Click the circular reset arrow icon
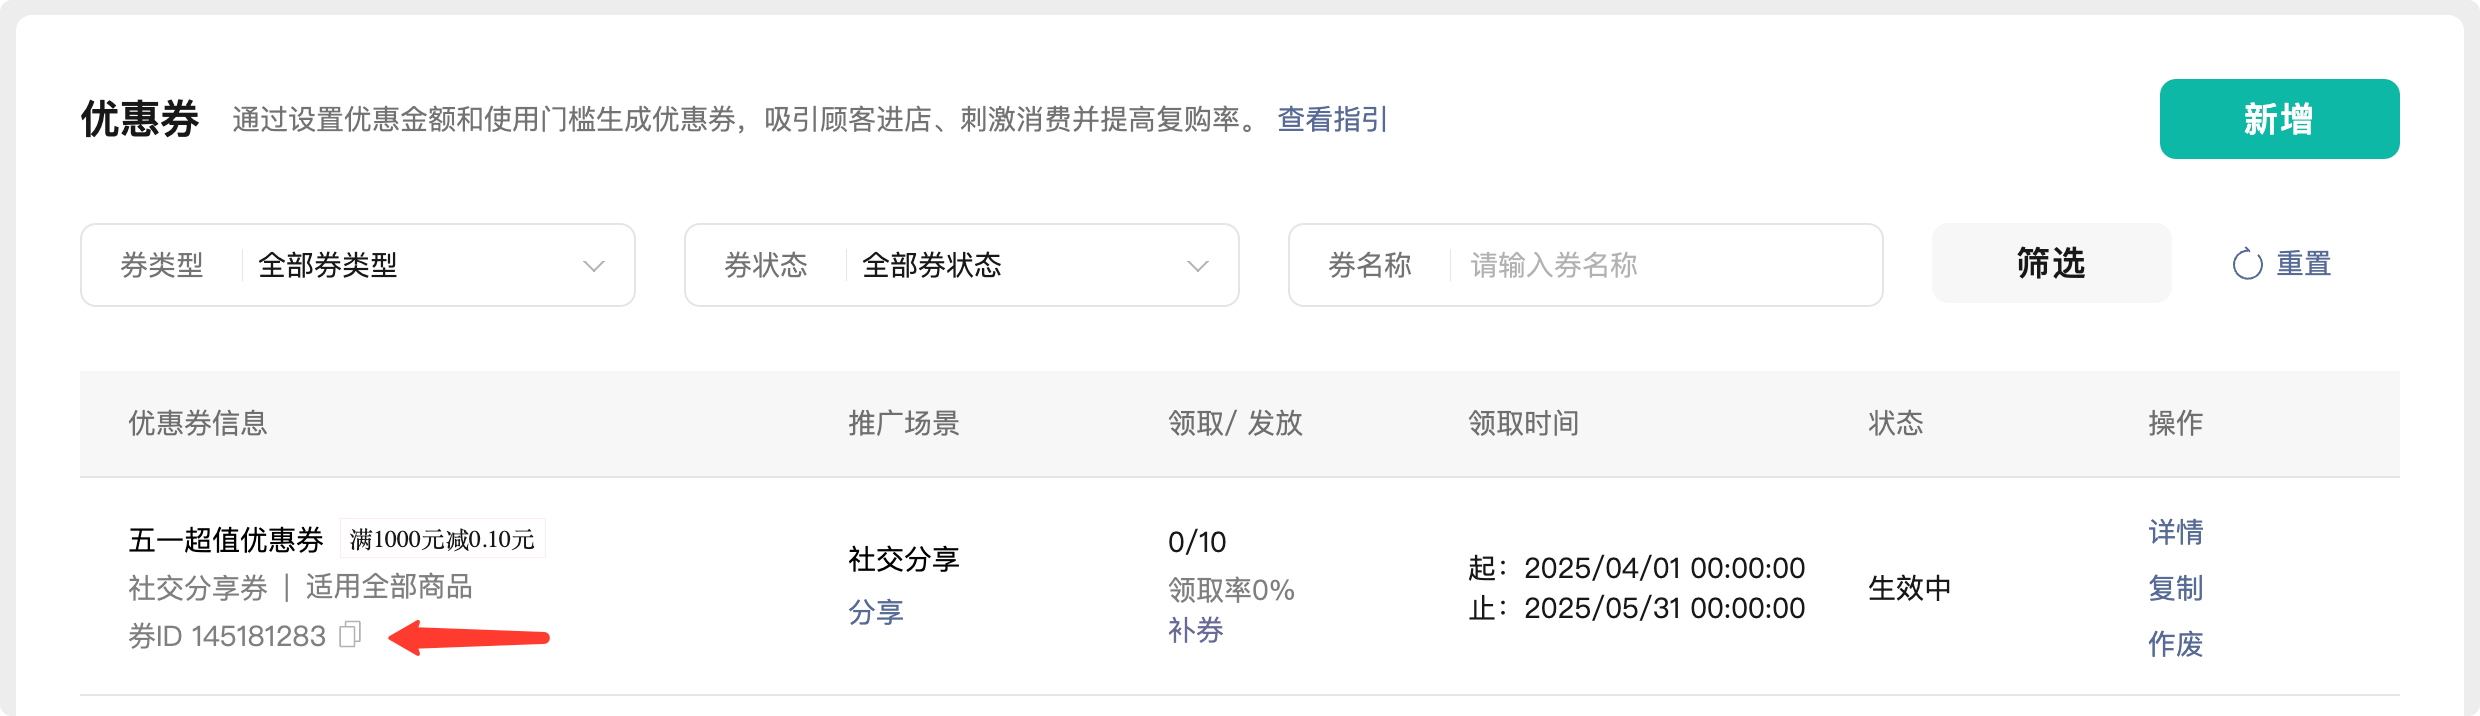Image resolution: width=2480 pixels, height=716 pixels. (x=2247, y=265)
